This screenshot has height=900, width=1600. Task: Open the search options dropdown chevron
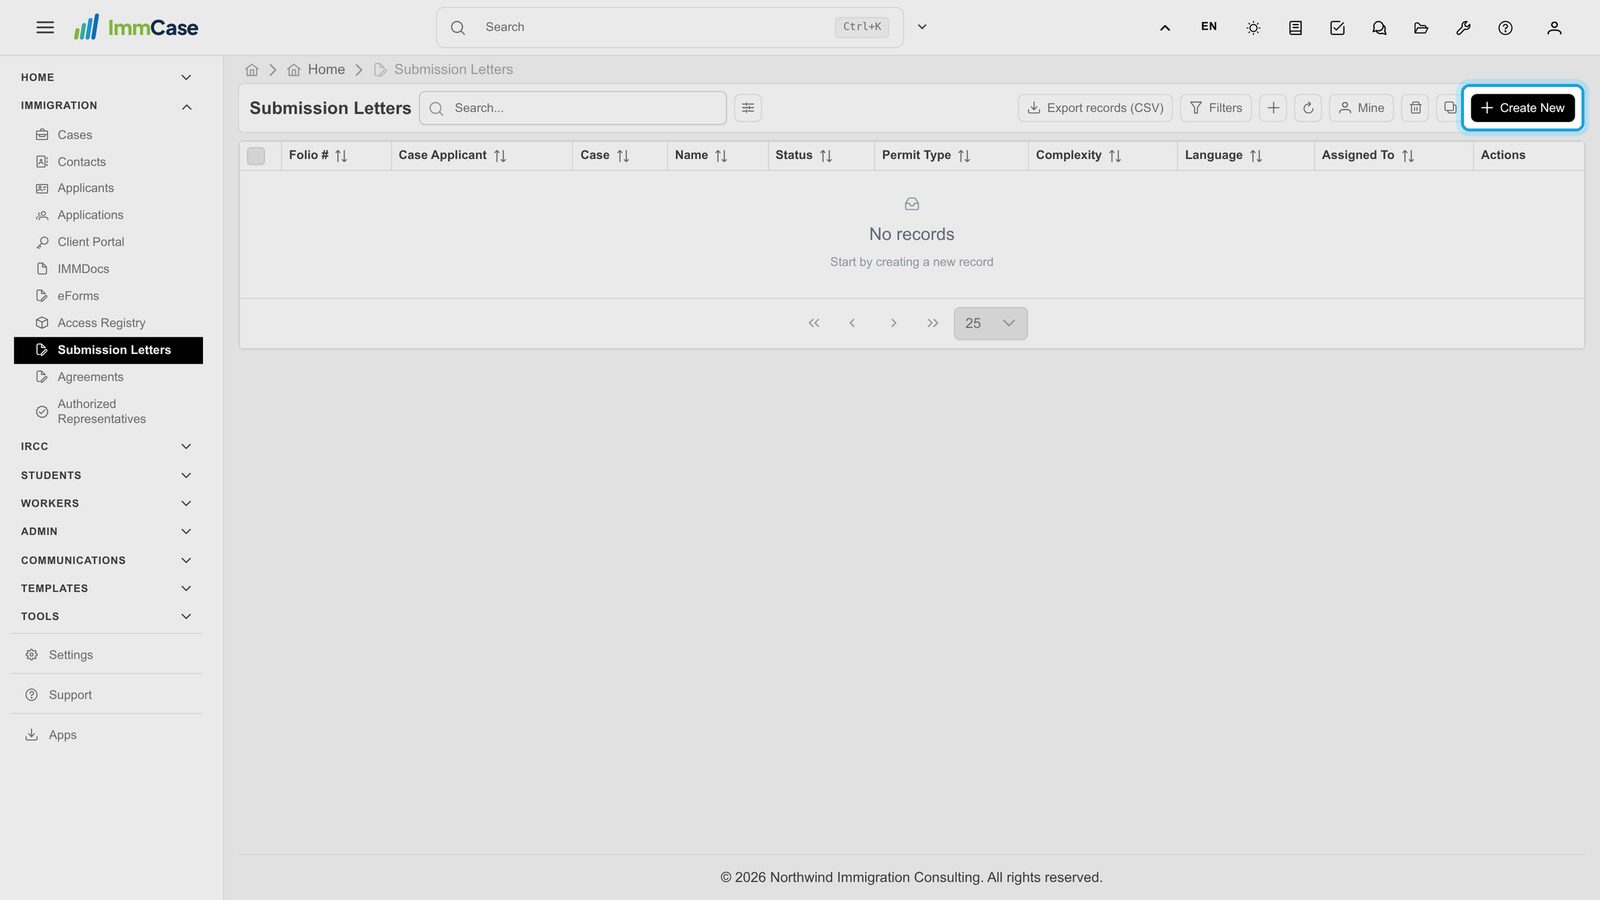[x=922, y=27]
